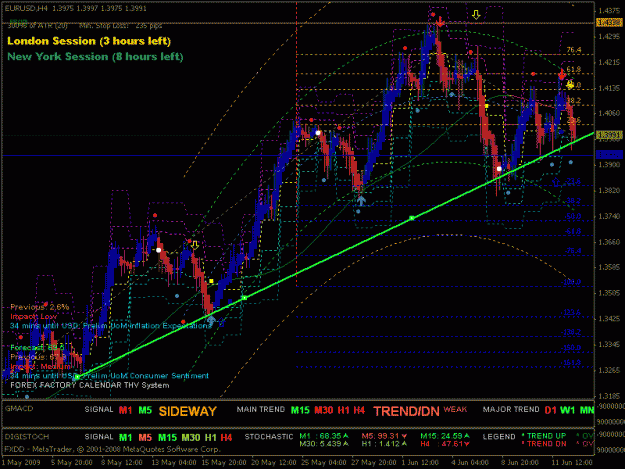
Task: Click M15 in the GMACD main trend row
Action: (x=300, y=410)
